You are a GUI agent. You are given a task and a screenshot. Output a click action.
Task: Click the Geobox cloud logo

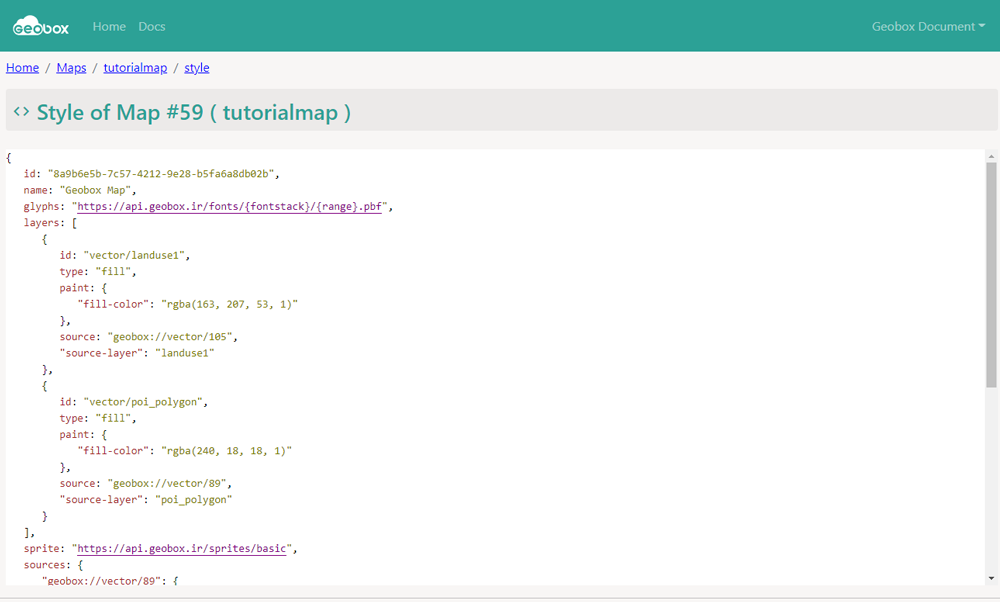[40, 26]
